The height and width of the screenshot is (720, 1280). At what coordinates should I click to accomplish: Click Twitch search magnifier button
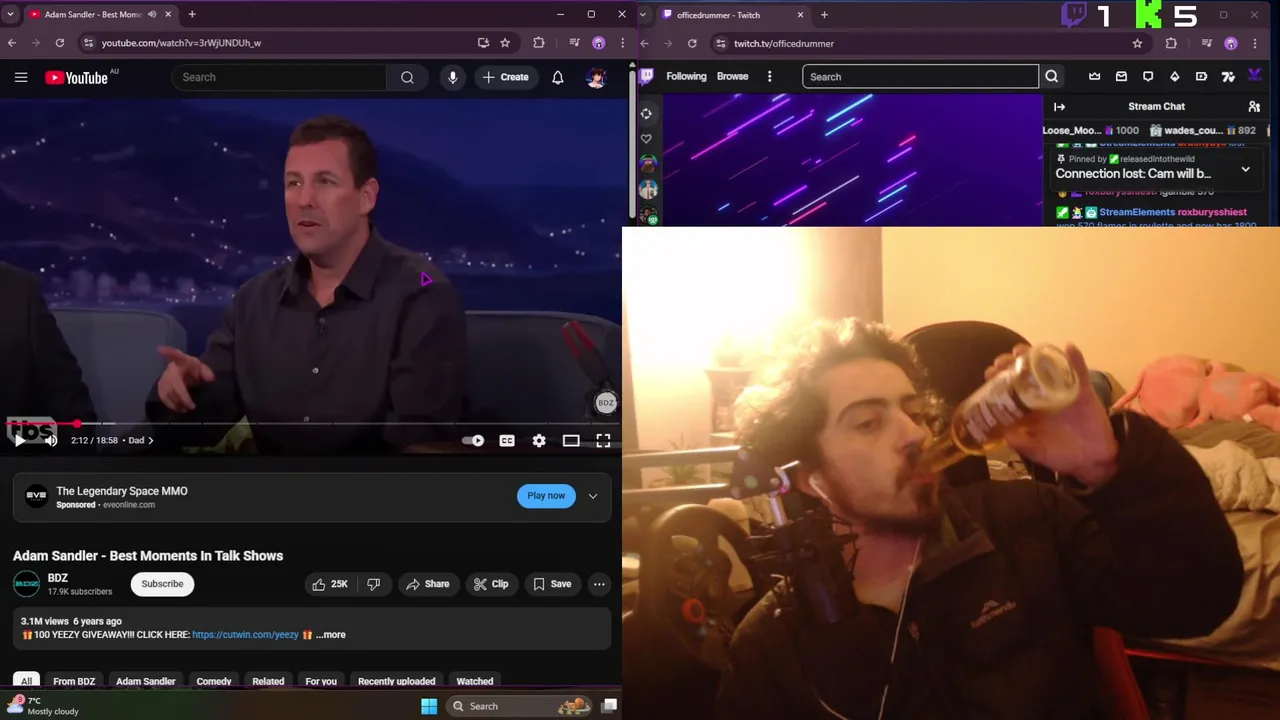click(1051, 76)
